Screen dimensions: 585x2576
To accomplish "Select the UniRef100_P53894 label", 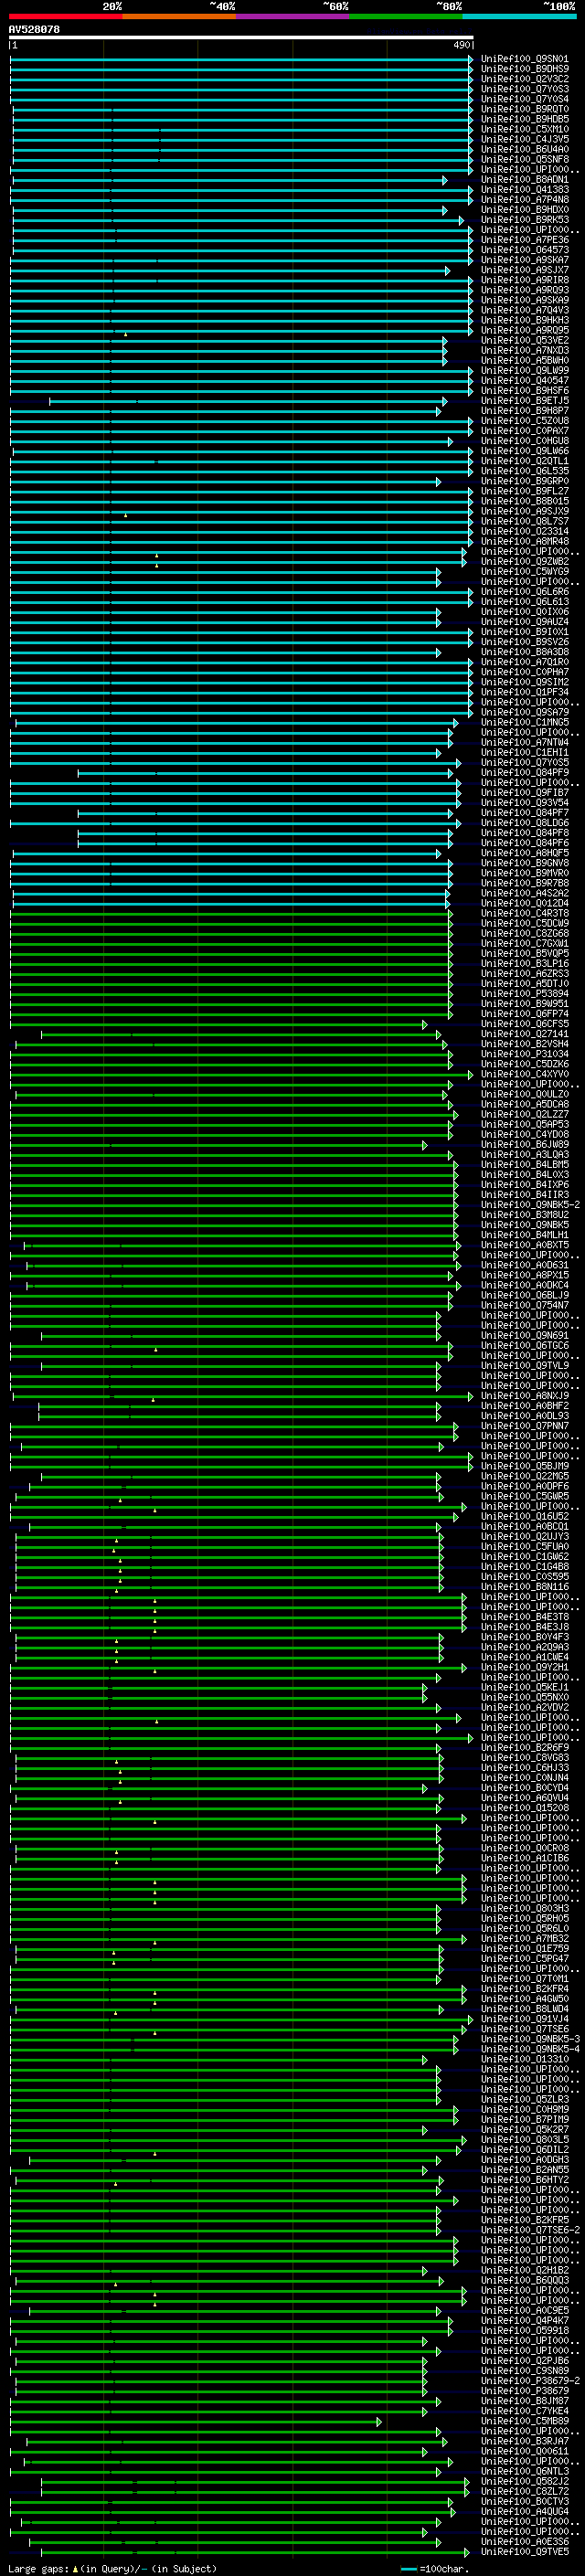I will click(x=525, y=994).
